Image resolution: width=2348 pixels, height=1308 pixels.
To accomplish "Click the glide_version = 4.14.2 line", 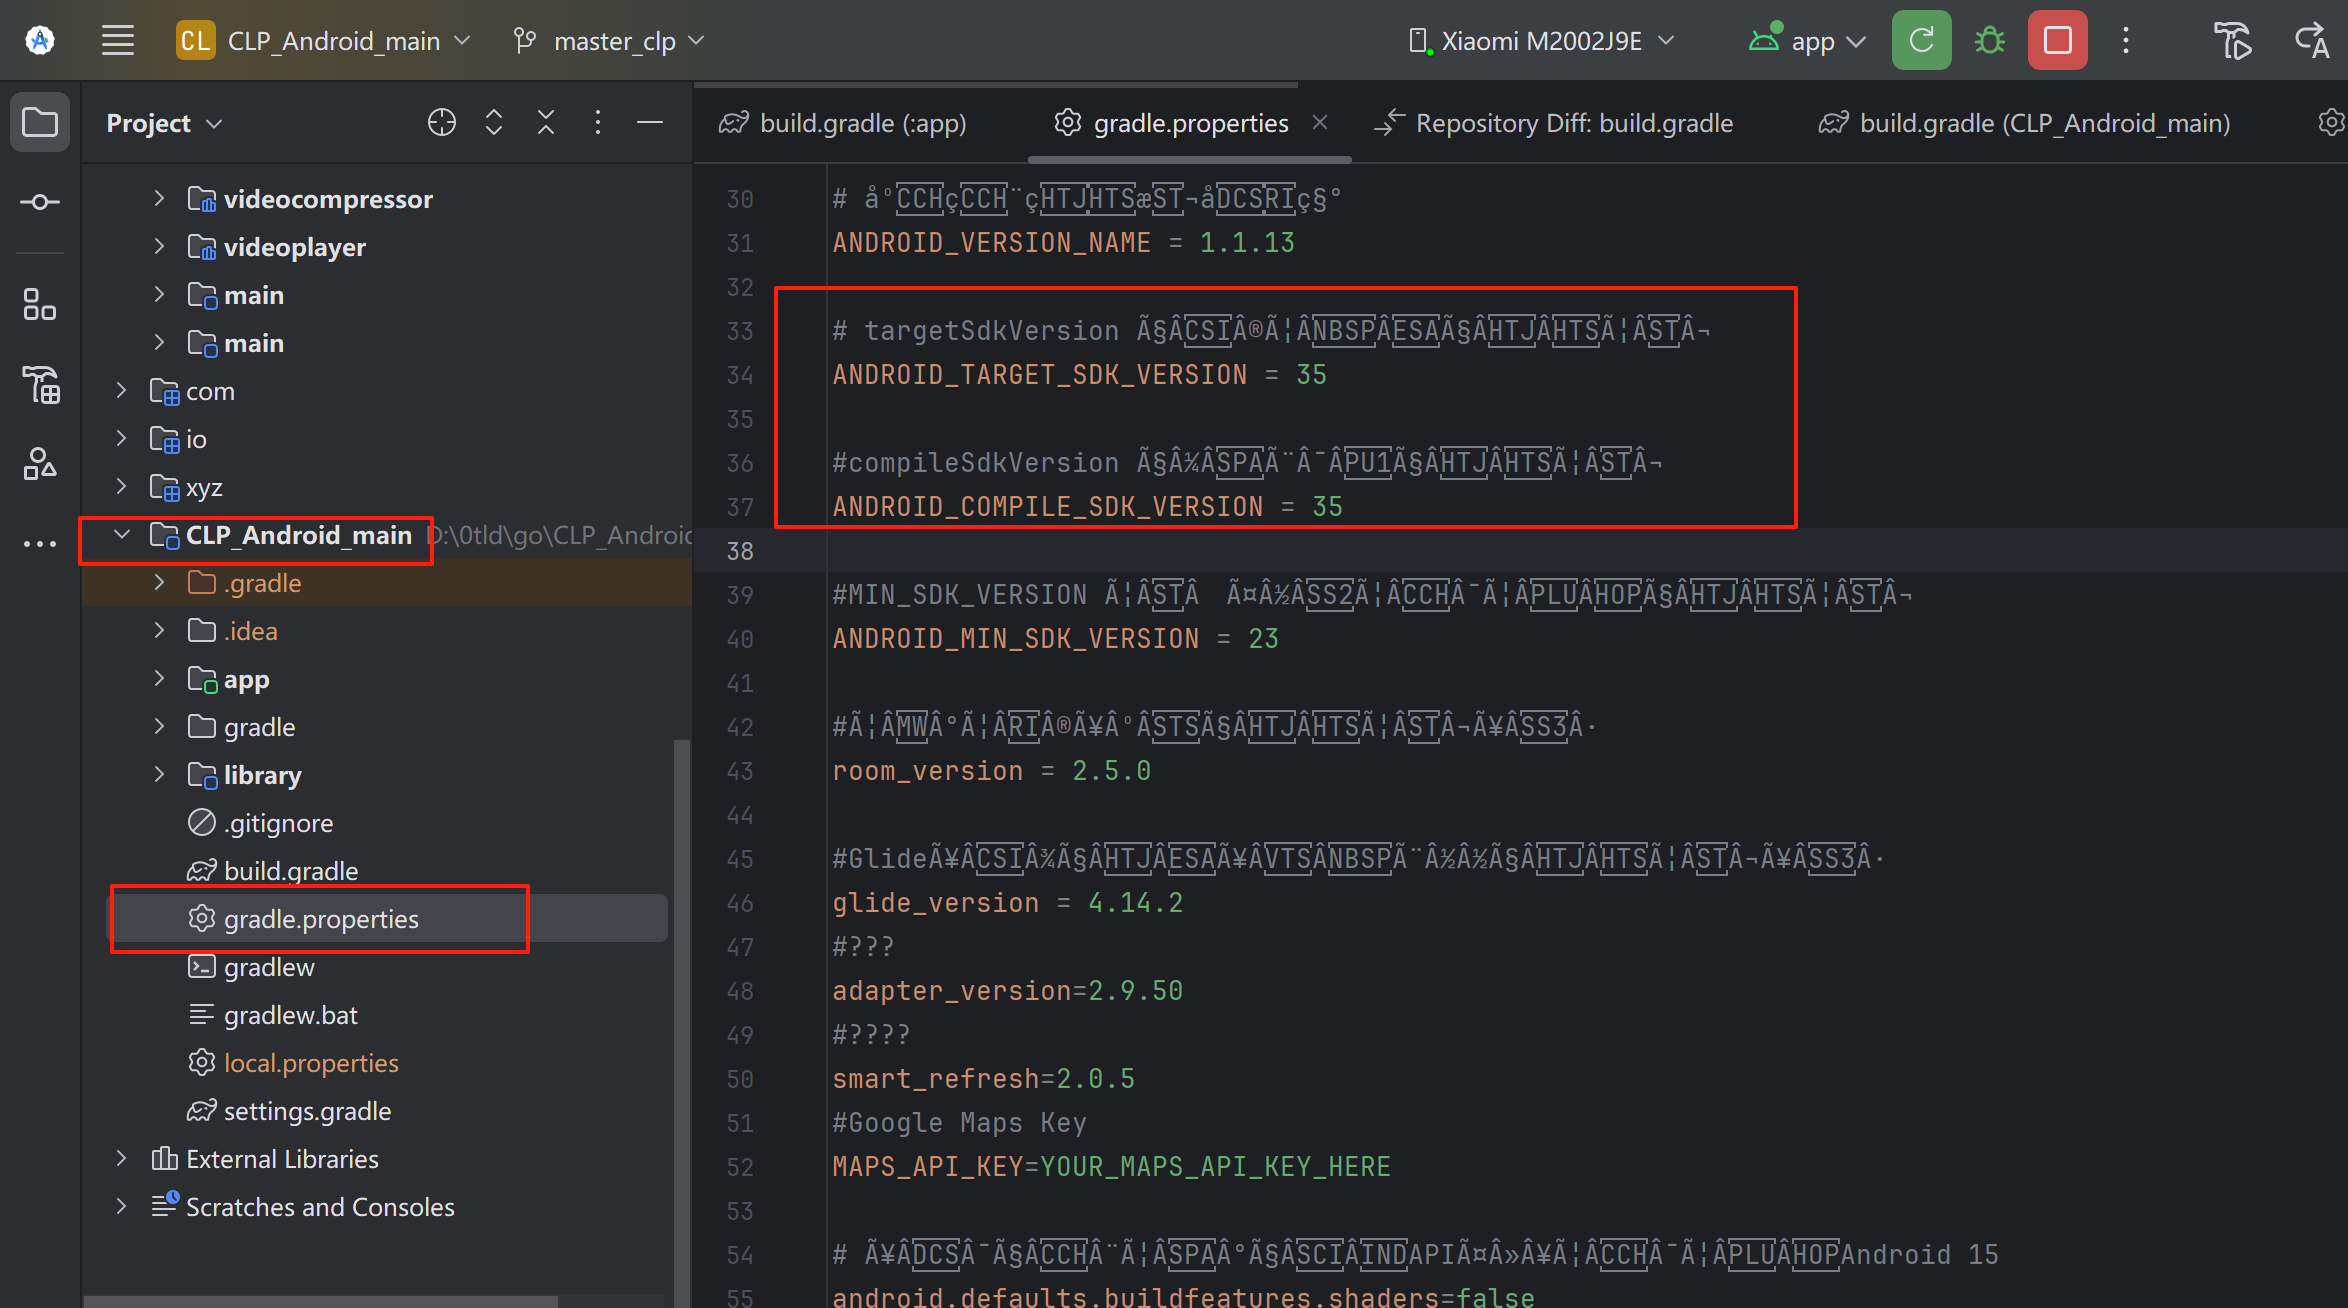I will (x=1007, y=903).
